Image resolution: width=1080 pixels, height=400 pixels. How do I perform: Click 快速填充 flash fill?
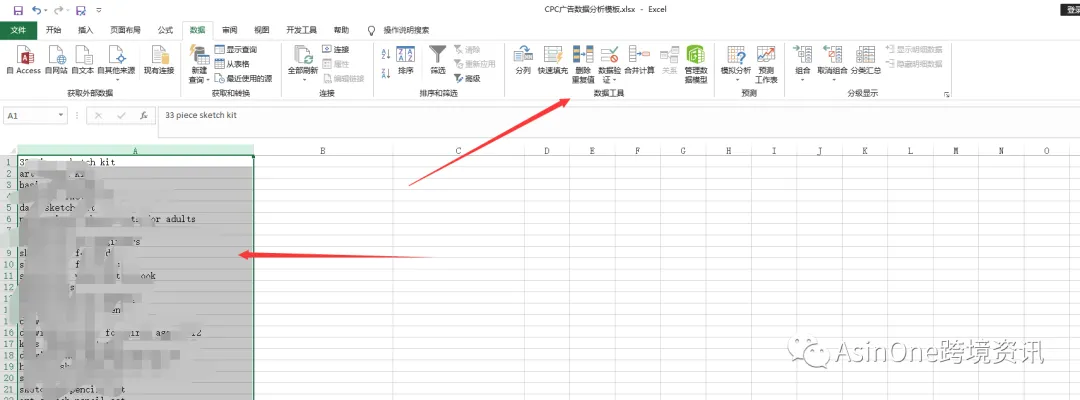coord(552,60)
